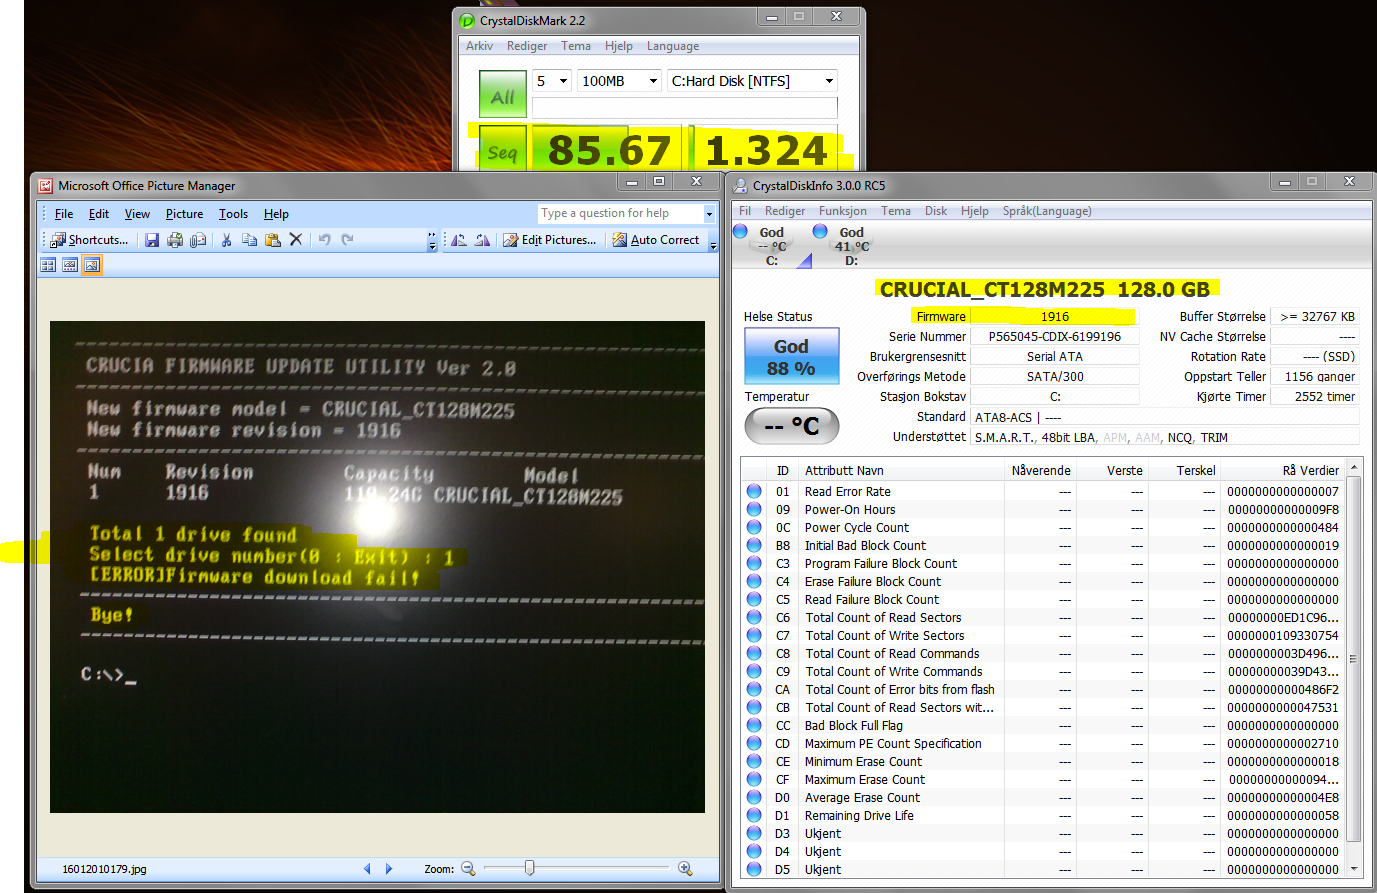Click the Attributt Navn column header

click(903, 470)
